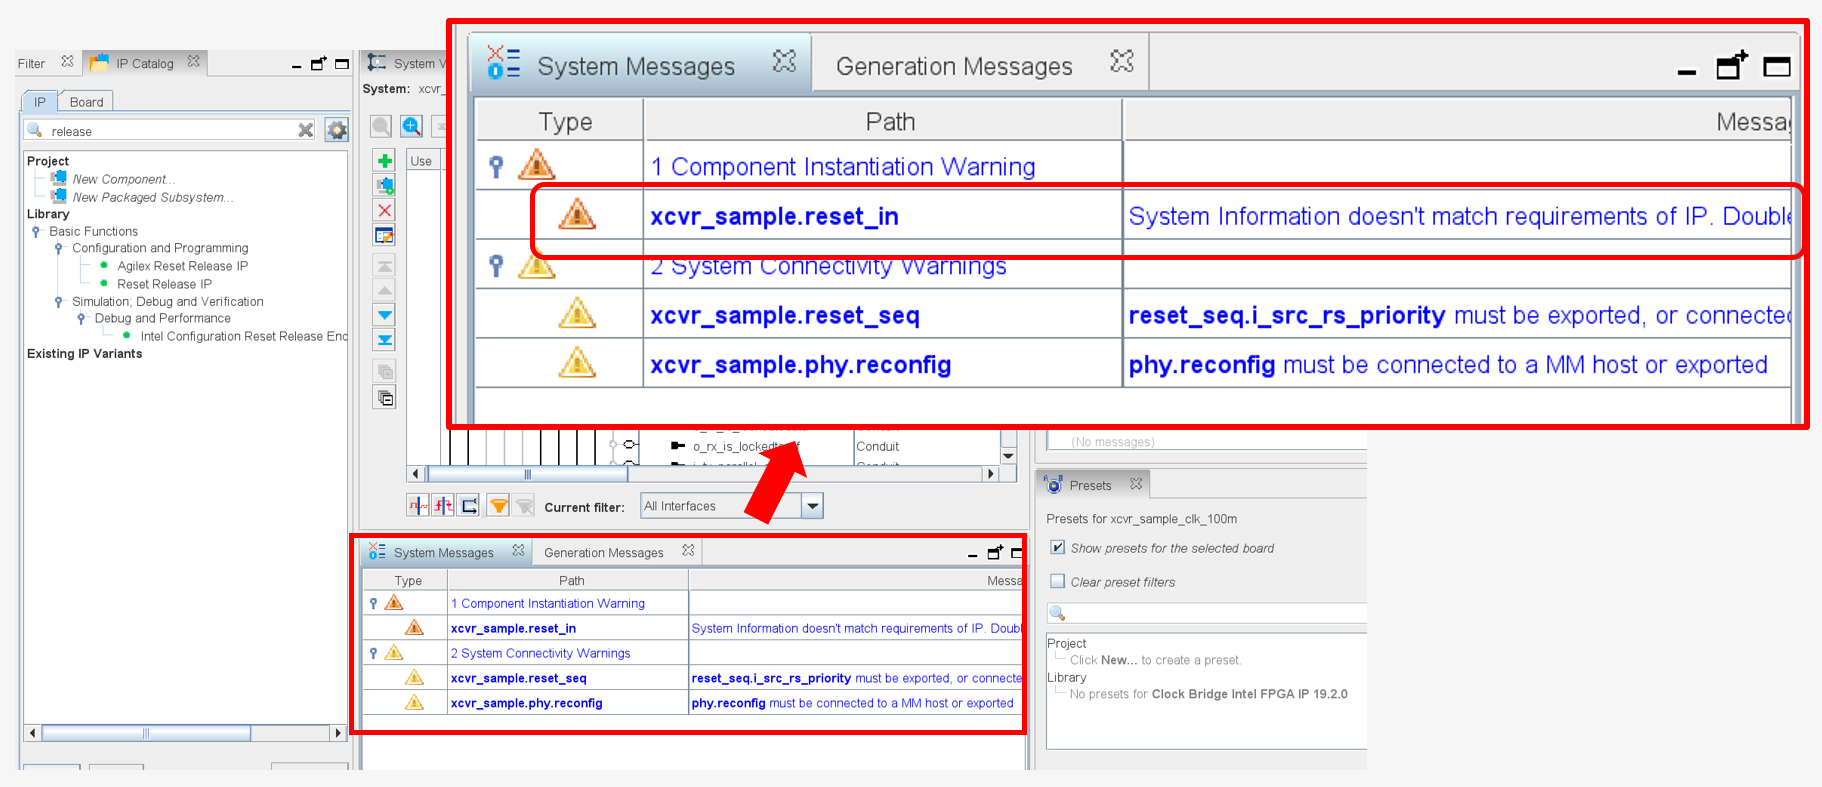Switch to the Generation Messages tab in lower panel
Viewport: 1822px width, 787px height.
pos(603,553)
